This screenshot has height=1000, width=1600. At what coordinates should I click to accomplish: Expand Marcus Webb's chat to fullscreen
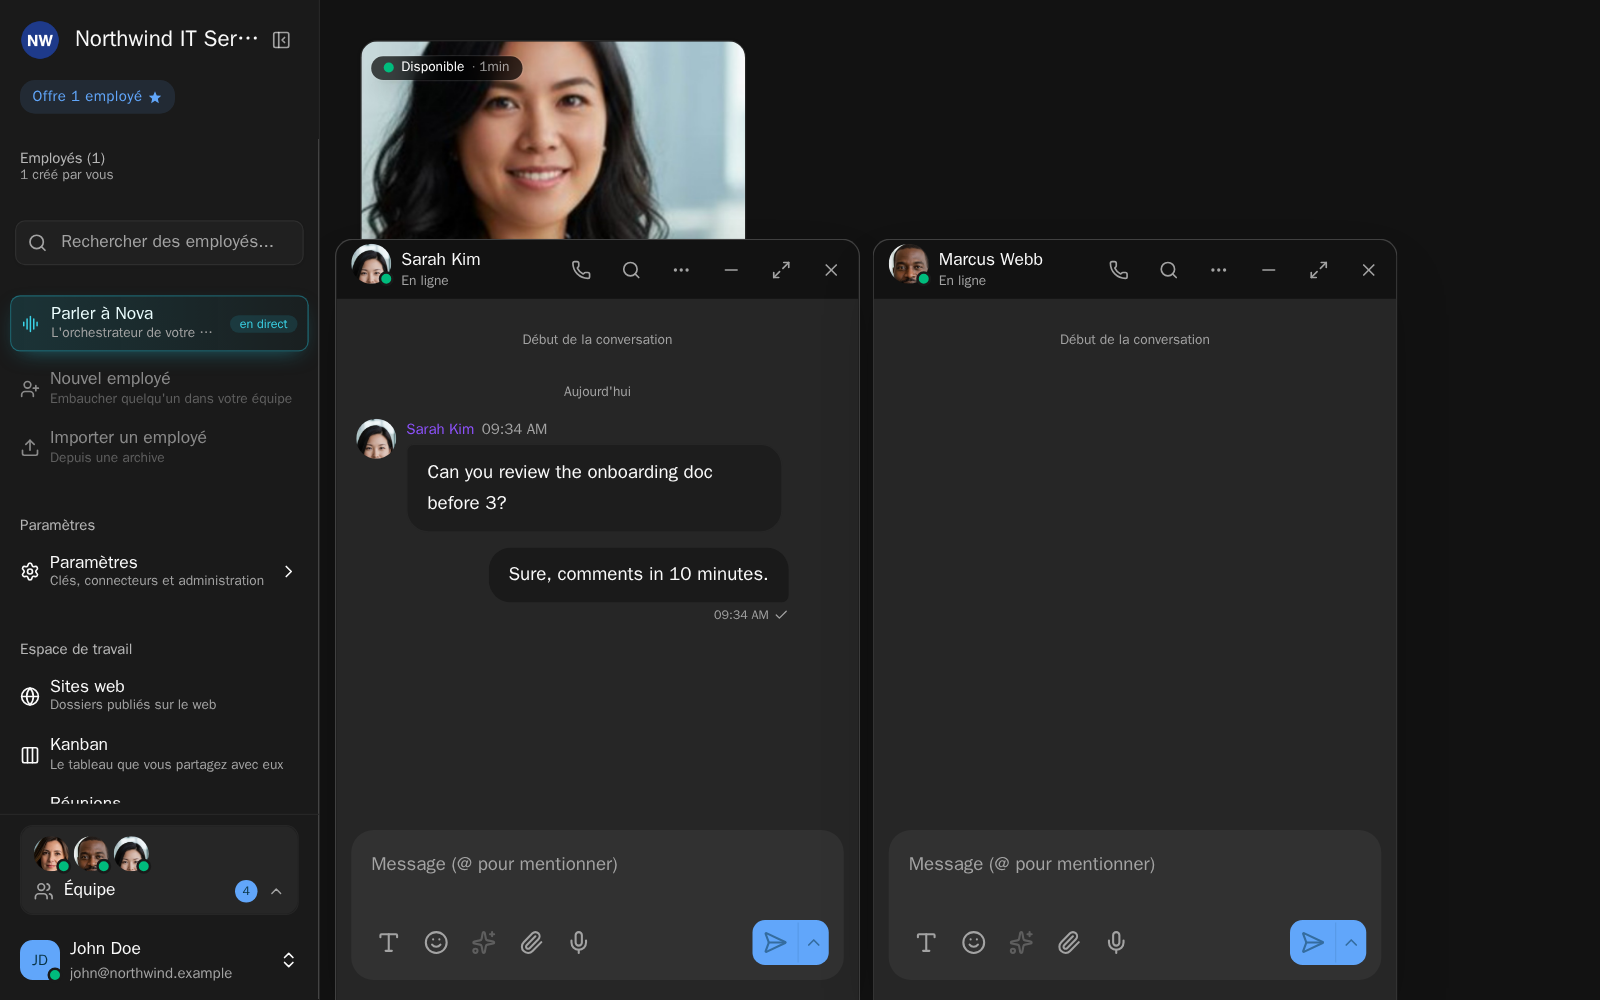[x=1318, y=270]
